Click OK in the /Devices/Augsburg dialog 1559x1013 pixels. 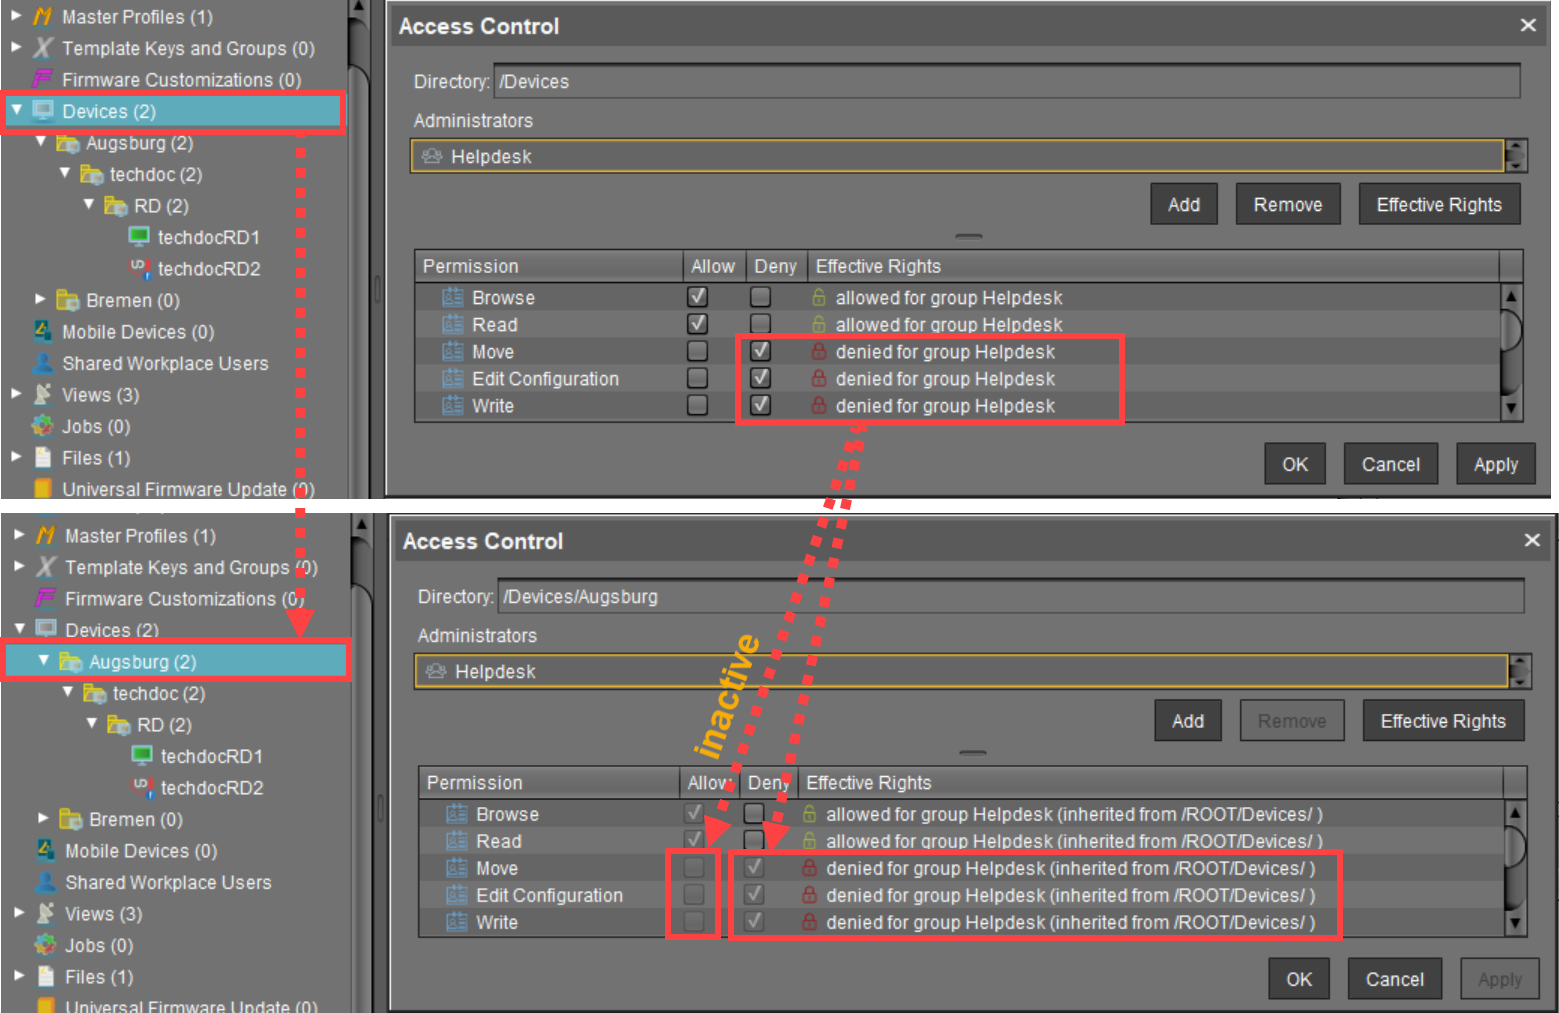pyautogui.click(x=1298, y=979)
